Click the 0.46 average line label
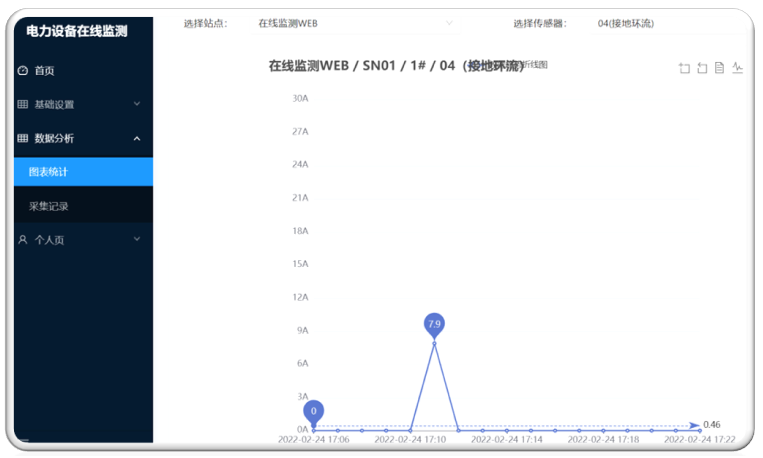 (x=712, y=425)
